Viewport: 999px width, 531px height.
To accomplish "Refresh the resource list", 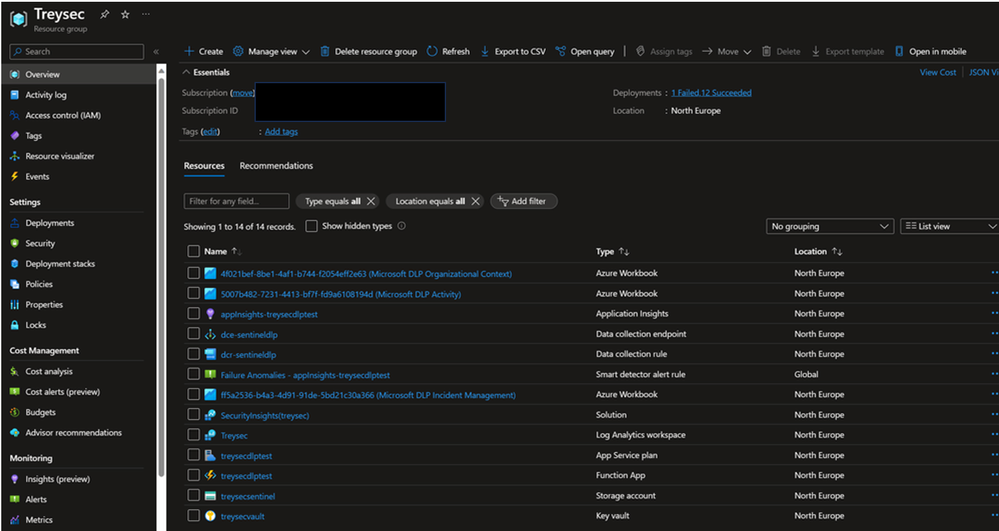I will click(x=449, y=52).
